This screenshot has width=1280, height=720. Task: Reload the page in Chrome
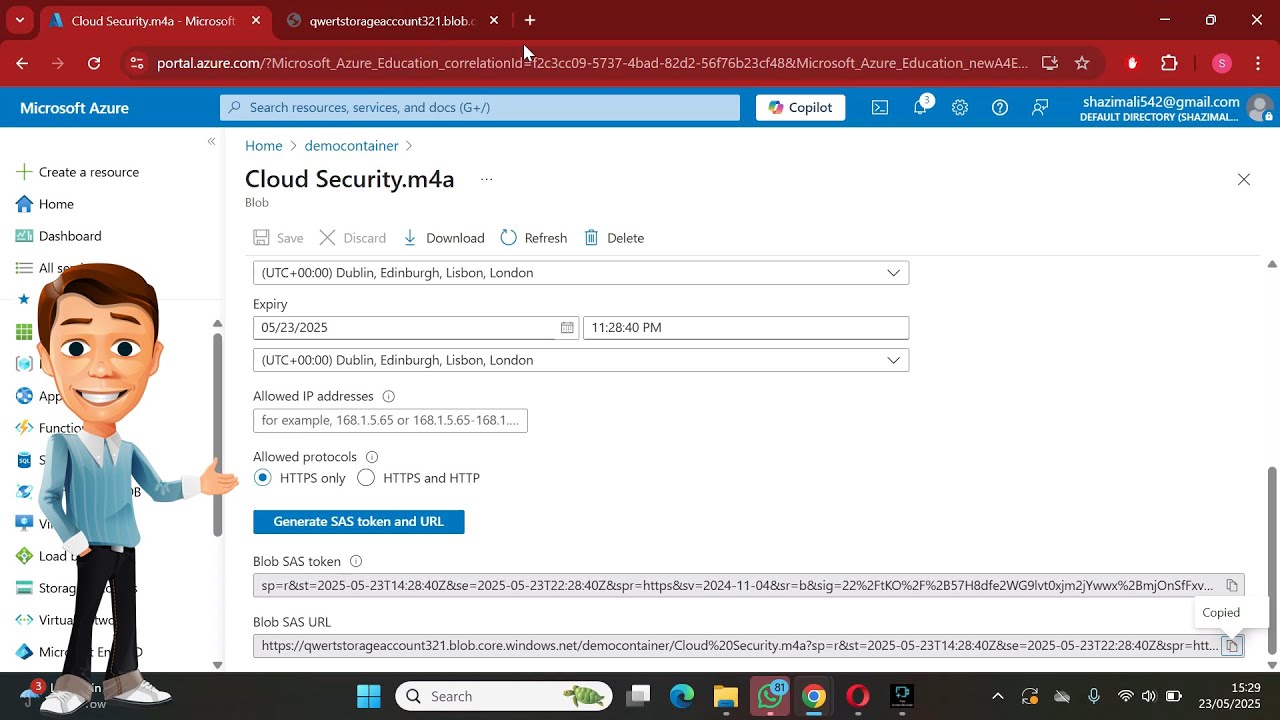point(94,63)
